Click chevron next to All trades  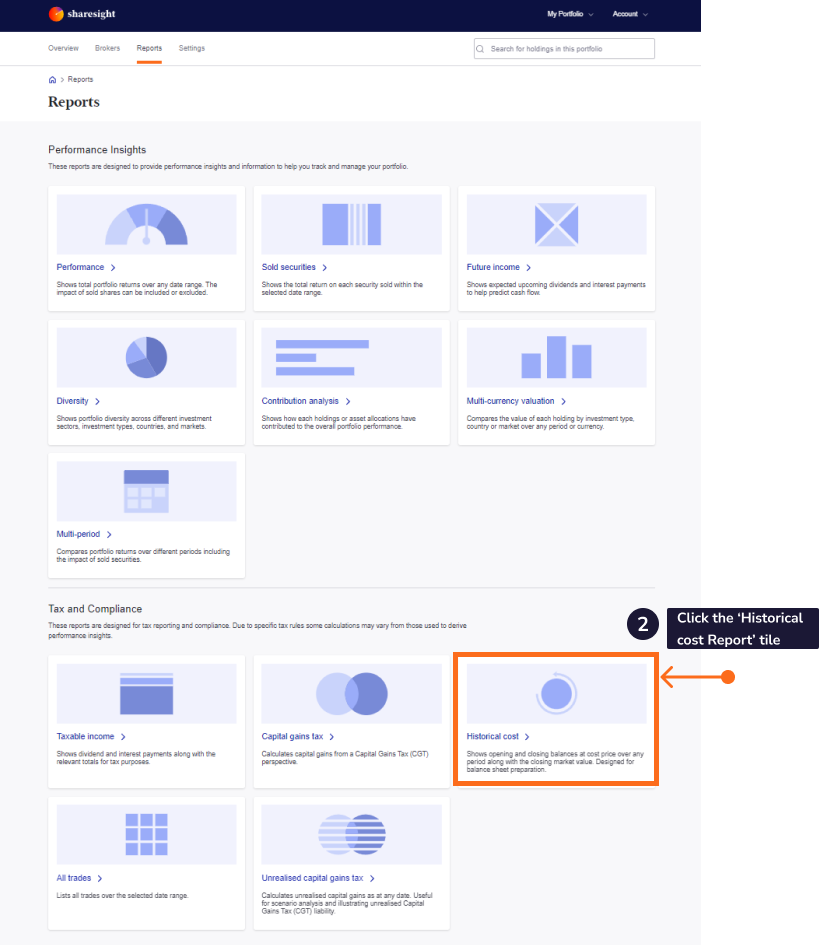99,879
